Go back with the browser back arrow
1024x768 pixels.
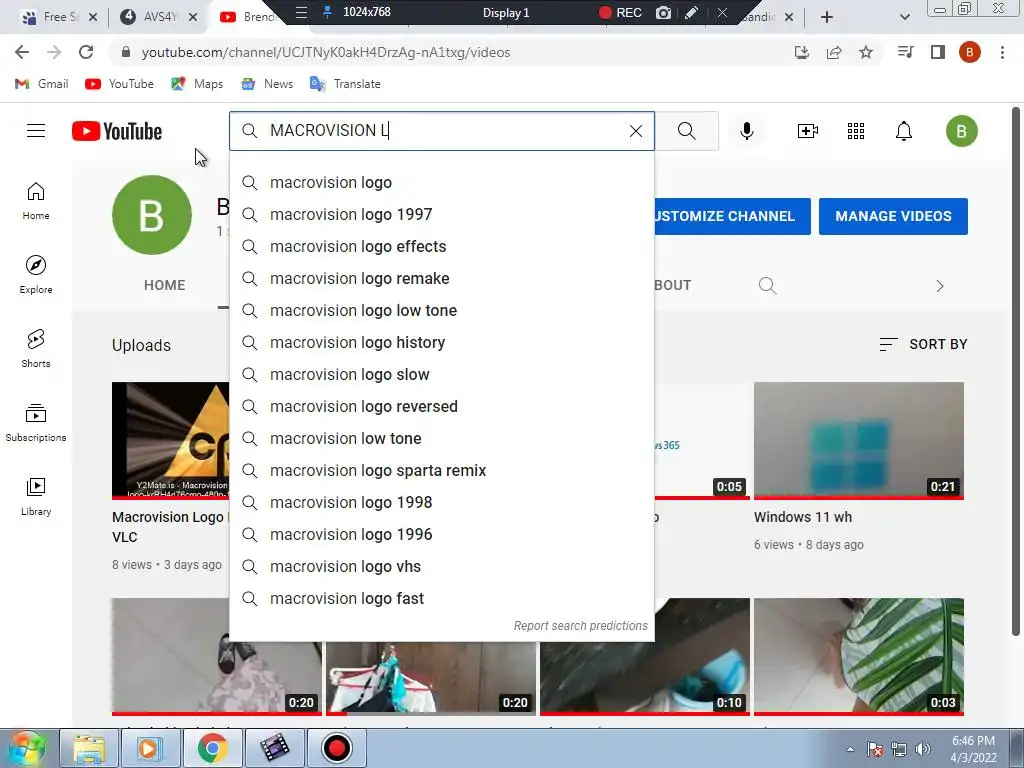coord(22,52)
